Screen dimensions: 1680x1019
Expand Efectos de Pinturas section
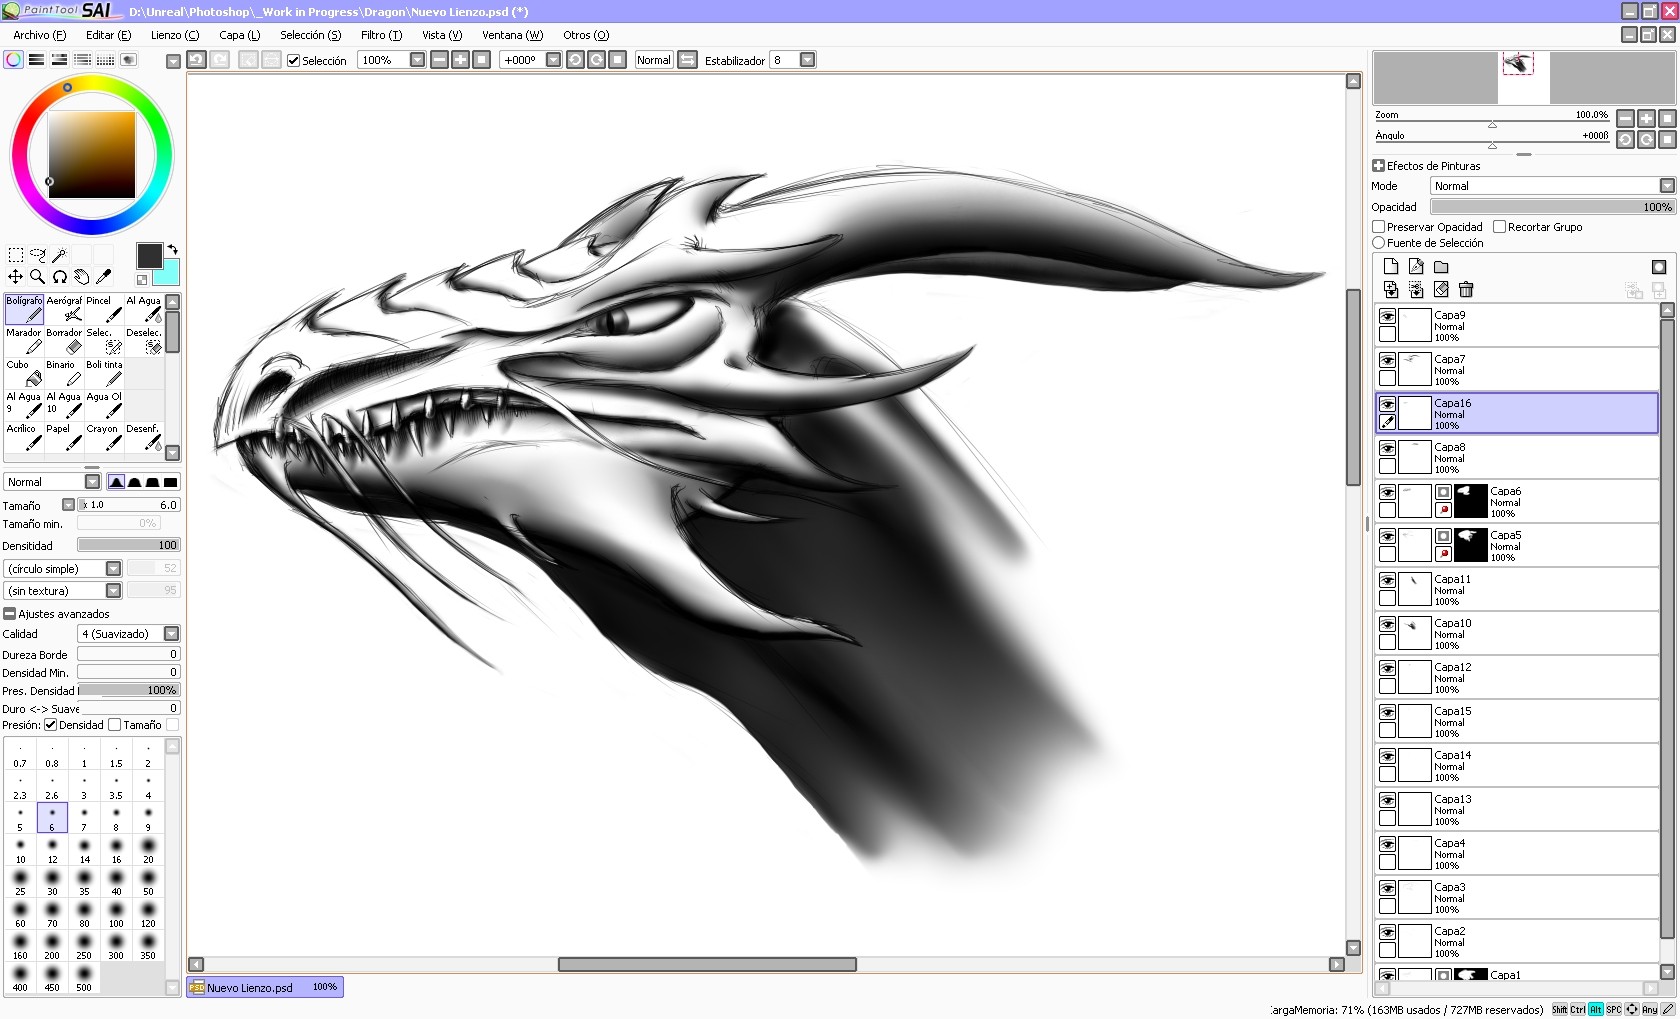coord(1379,166)
